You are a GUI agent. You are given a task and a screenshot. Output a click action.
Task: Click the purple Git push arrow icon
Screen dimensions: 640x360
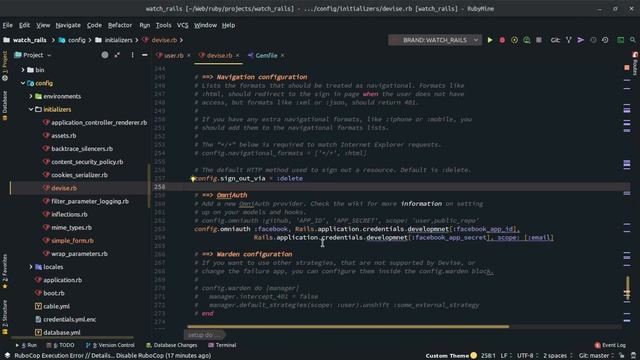pyautogui.click(x=580, y=40)
